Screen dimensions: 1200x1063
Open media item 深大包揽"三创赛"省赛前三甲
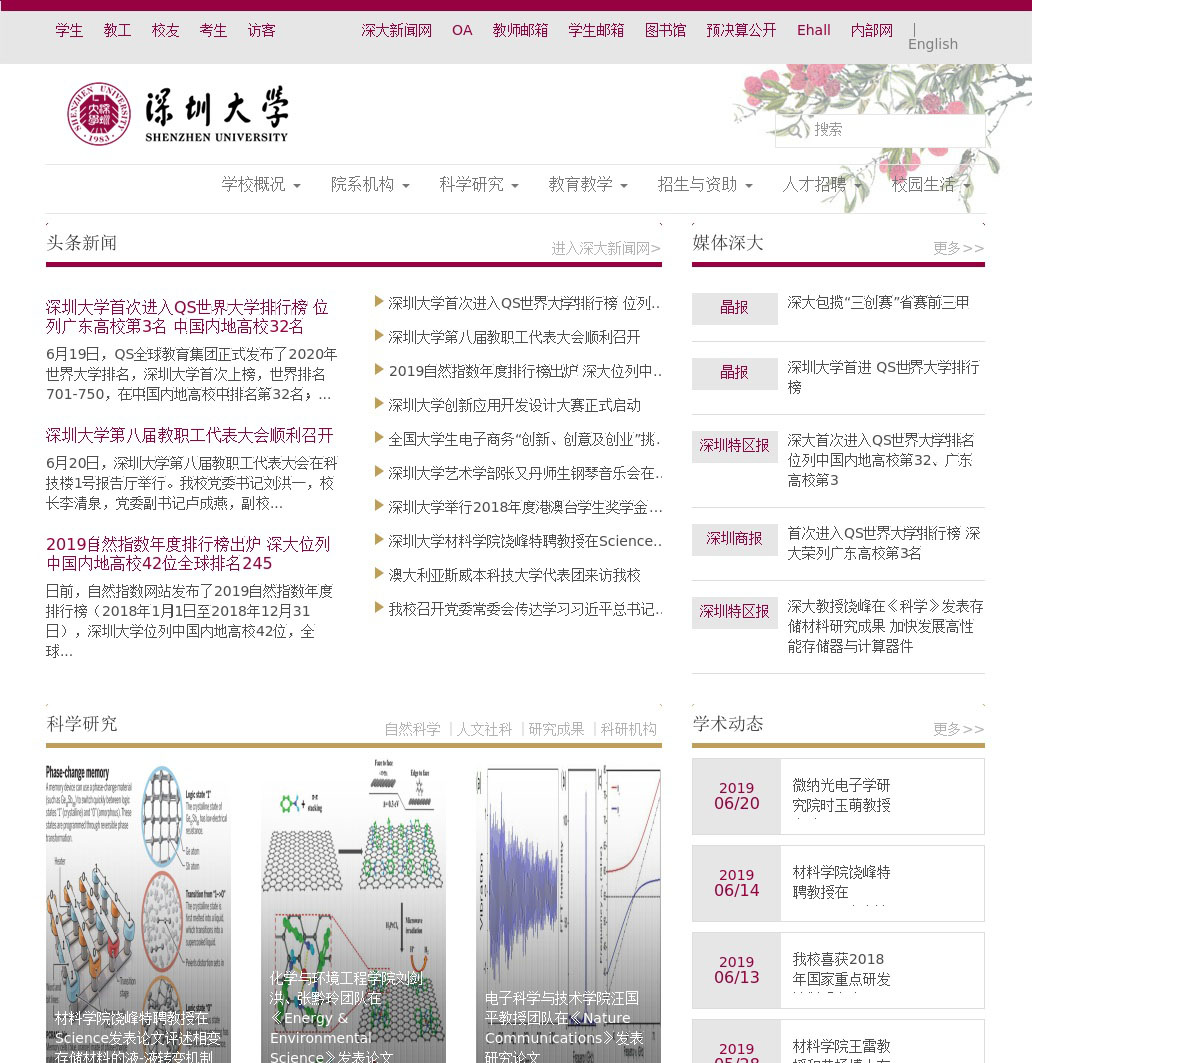tap(878, 303)
